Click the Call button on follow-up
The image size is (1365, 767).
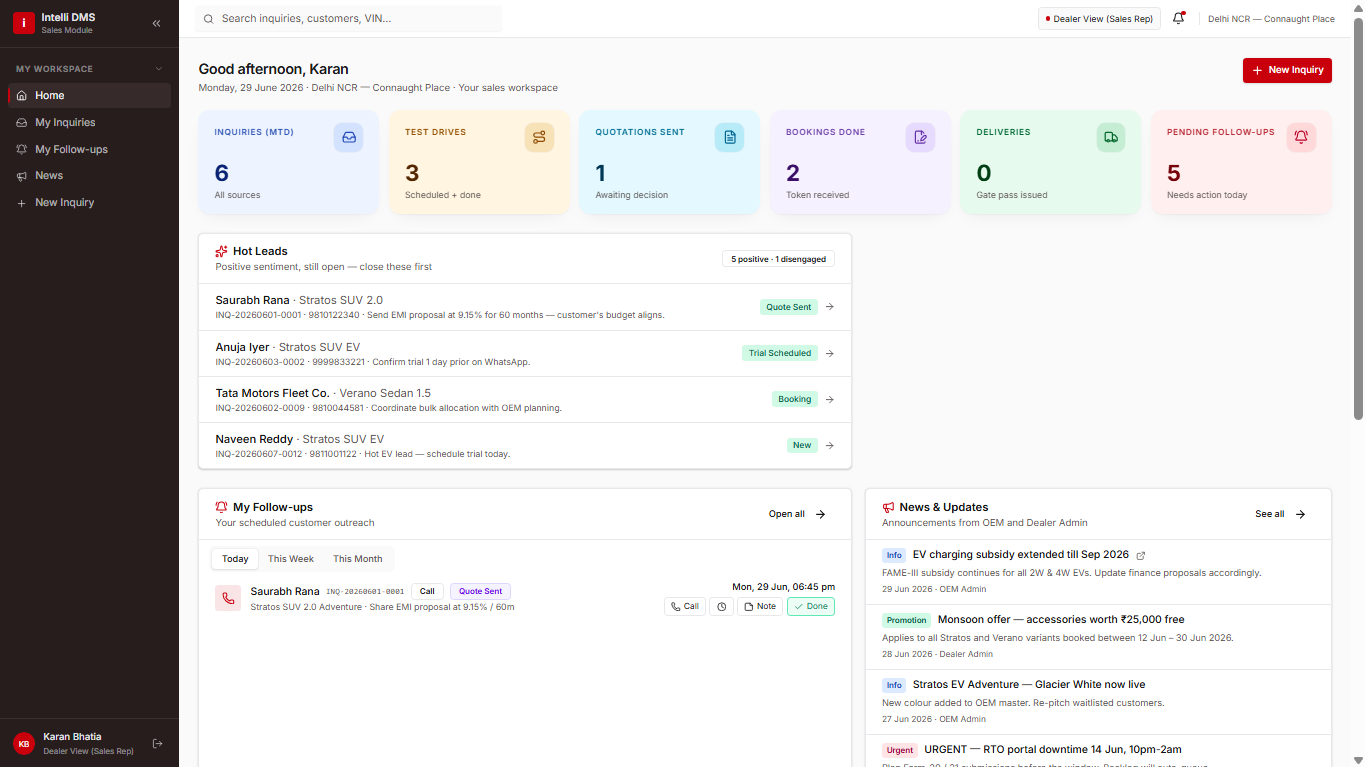point(685,606)
